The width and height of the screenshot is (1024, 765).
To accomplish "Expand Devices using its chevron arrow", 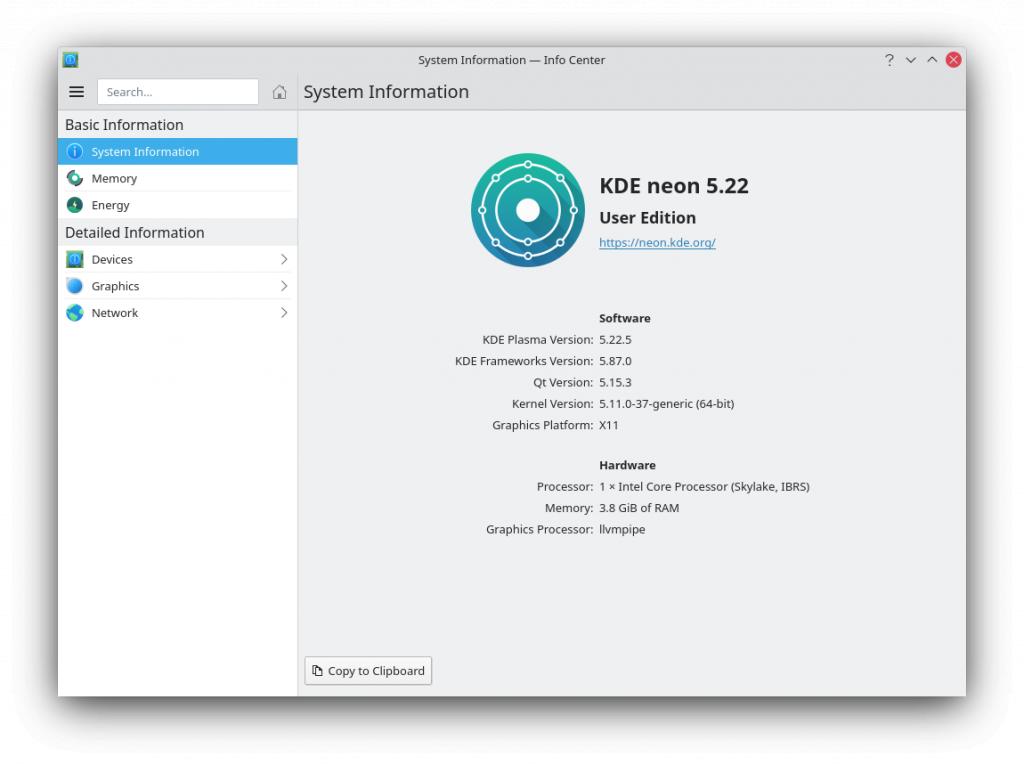I will pyautogui.click(x=284, y=259).
